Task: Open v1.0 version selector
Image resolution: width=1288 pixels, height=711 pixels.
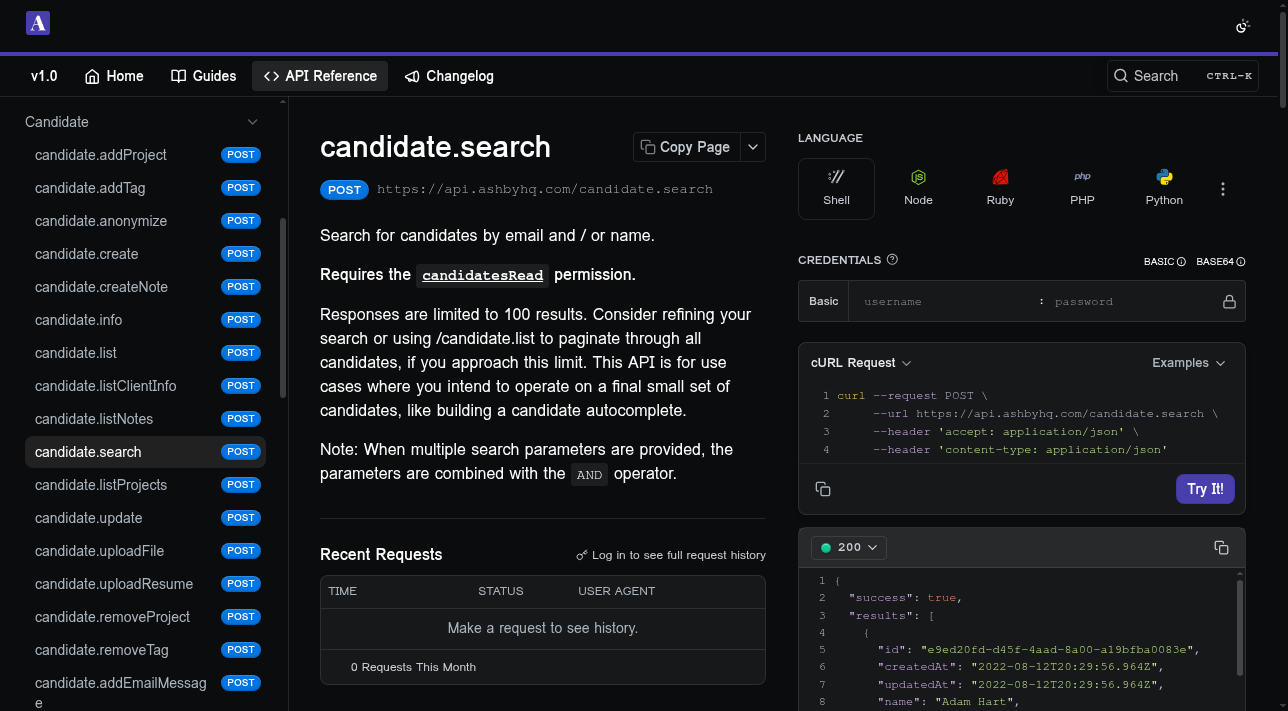Action: (x=44, y=76)
